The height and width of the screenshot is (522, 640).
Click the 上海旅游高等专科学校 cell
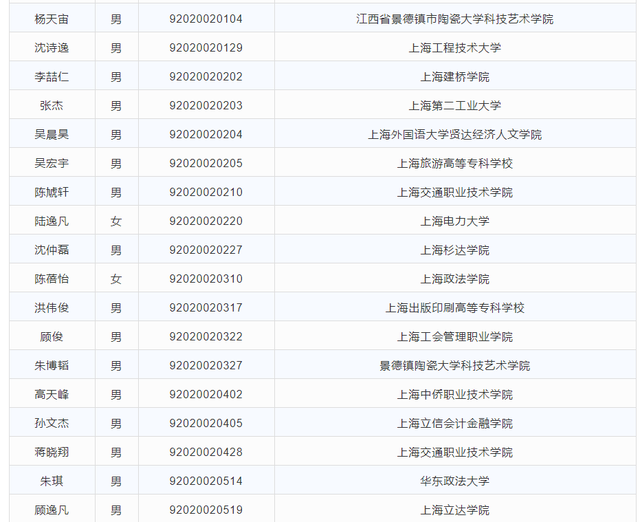coord(455,164)
